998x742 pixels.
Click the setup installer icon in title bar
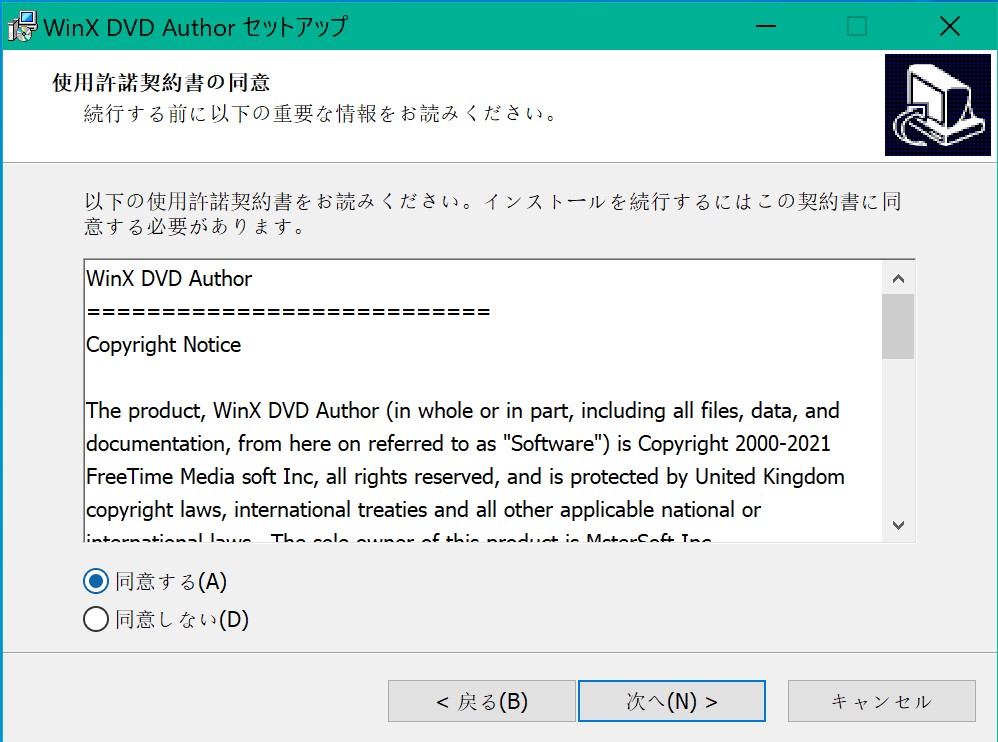(22, 27)
